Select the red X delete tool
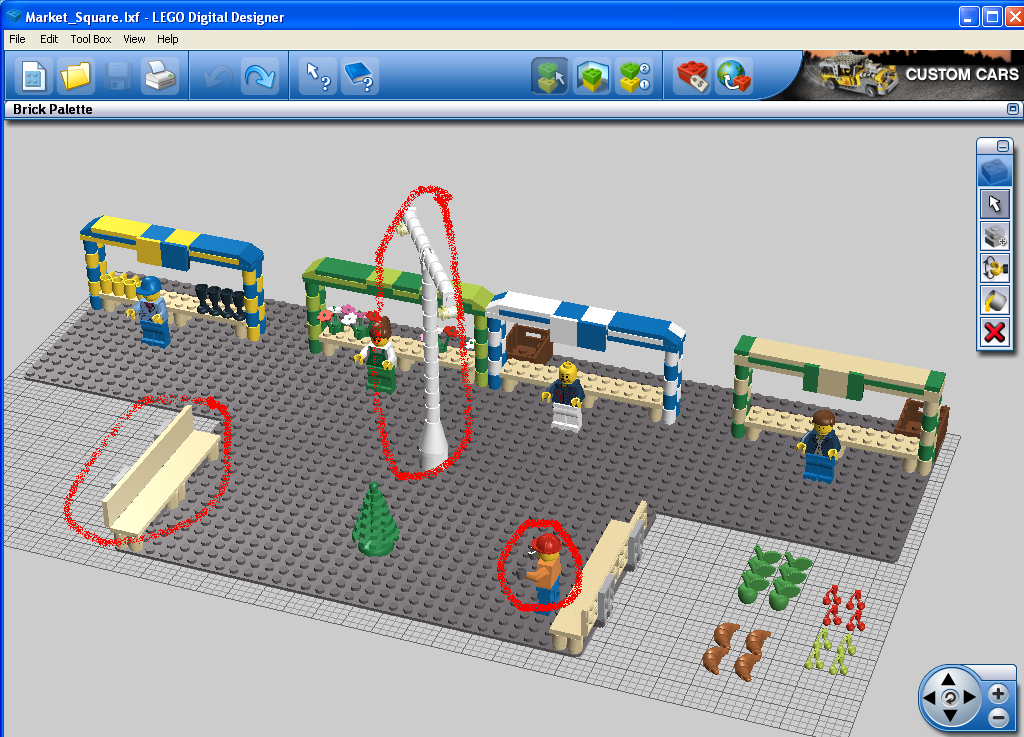Image resolution: width=1024 pixels, height=737 pixels. click(995, 332)
